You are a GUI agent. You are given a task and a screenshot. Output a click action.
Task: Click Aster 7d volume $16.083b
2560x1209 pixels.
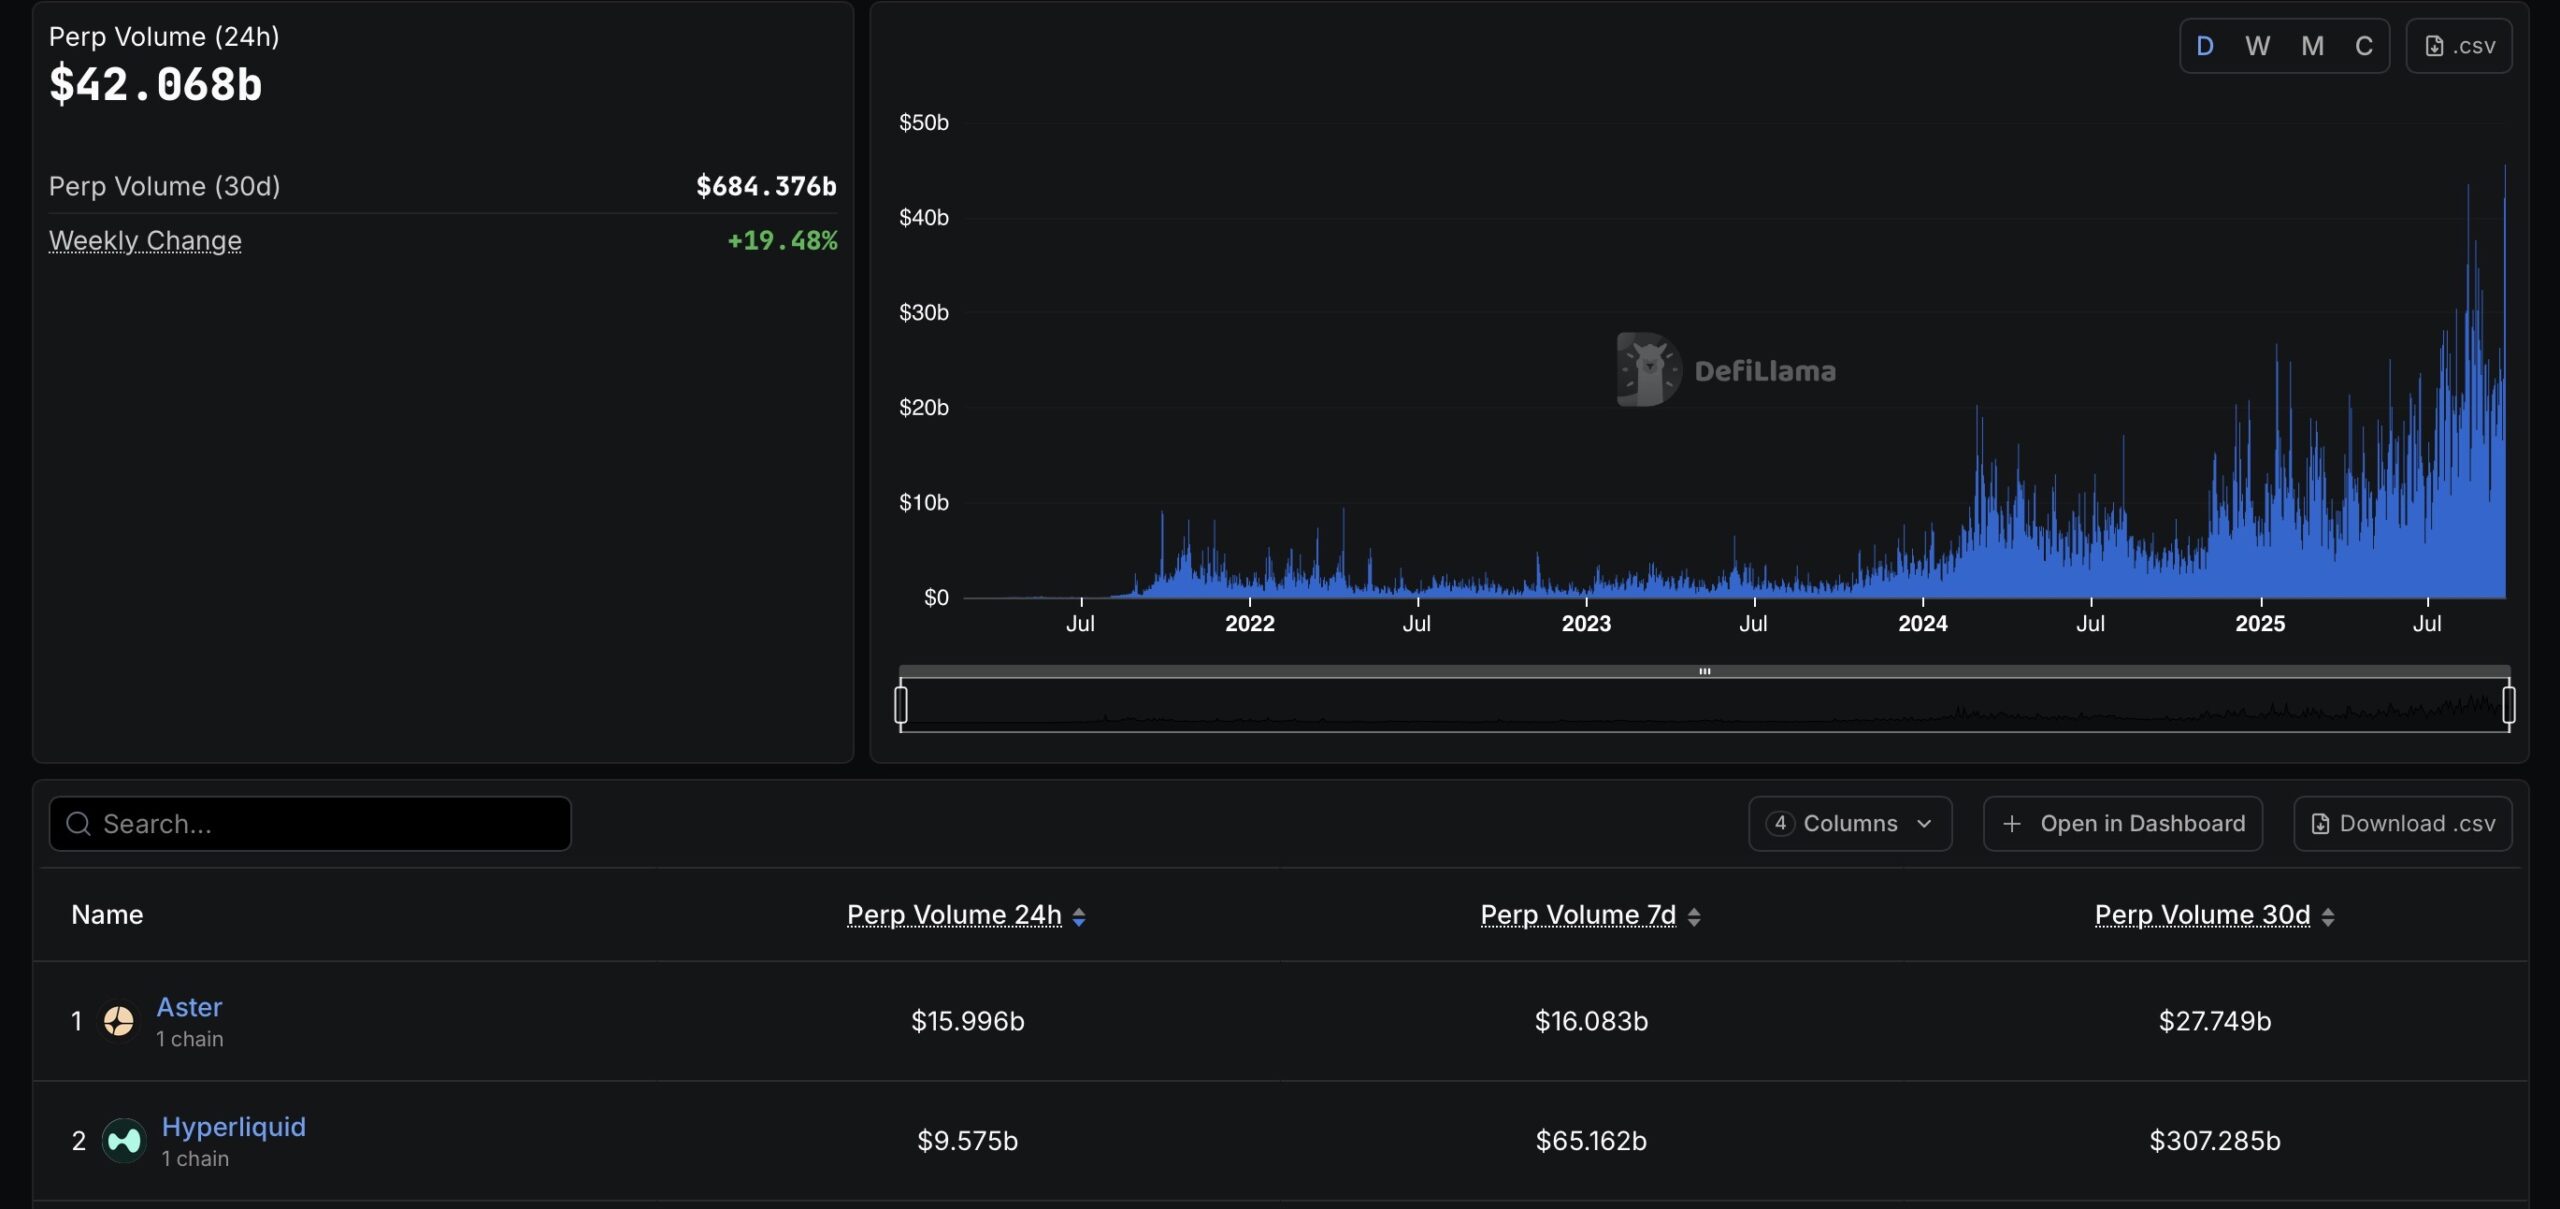[1591, 1021]
